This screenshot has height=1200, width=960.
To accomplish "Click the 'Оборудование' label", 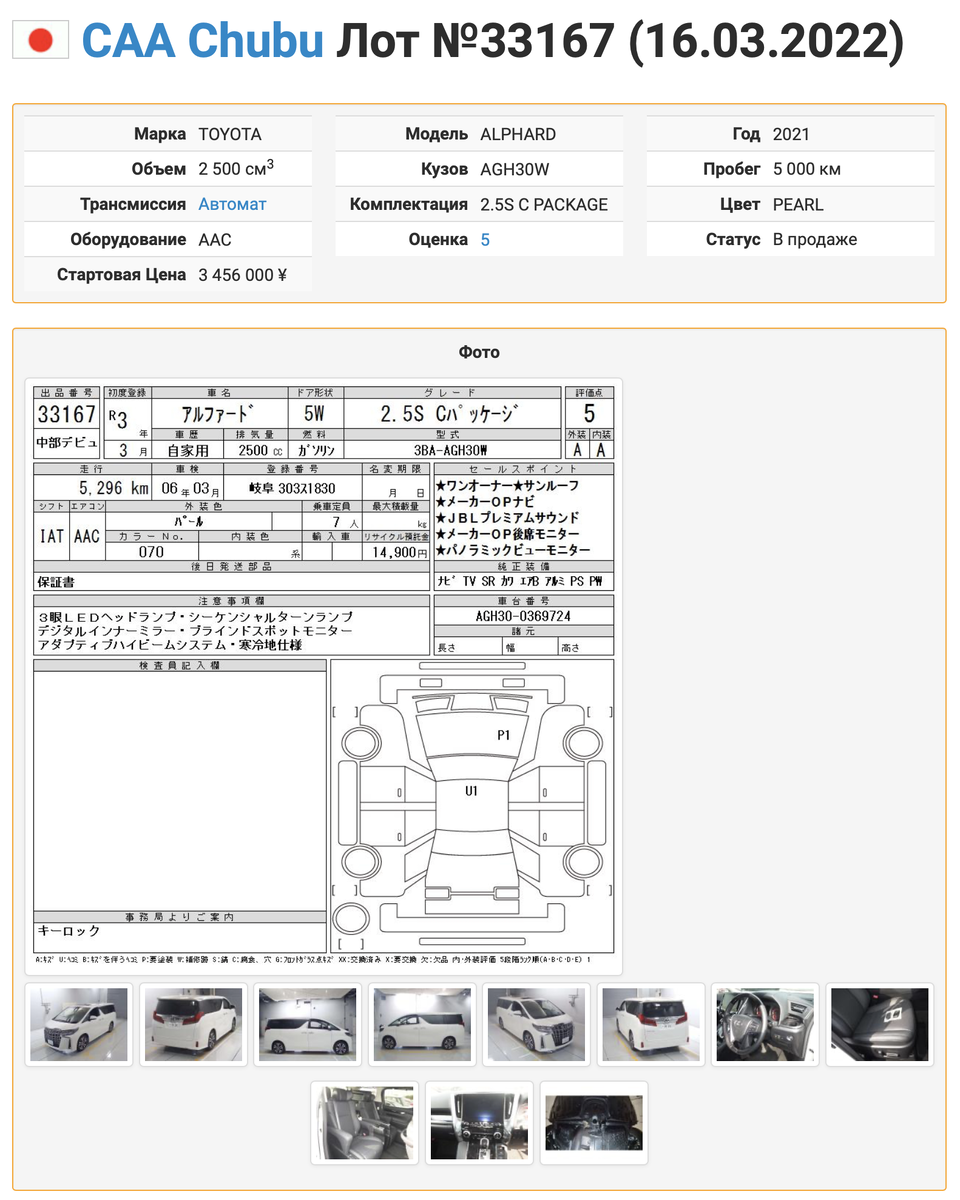I will 129,239.
